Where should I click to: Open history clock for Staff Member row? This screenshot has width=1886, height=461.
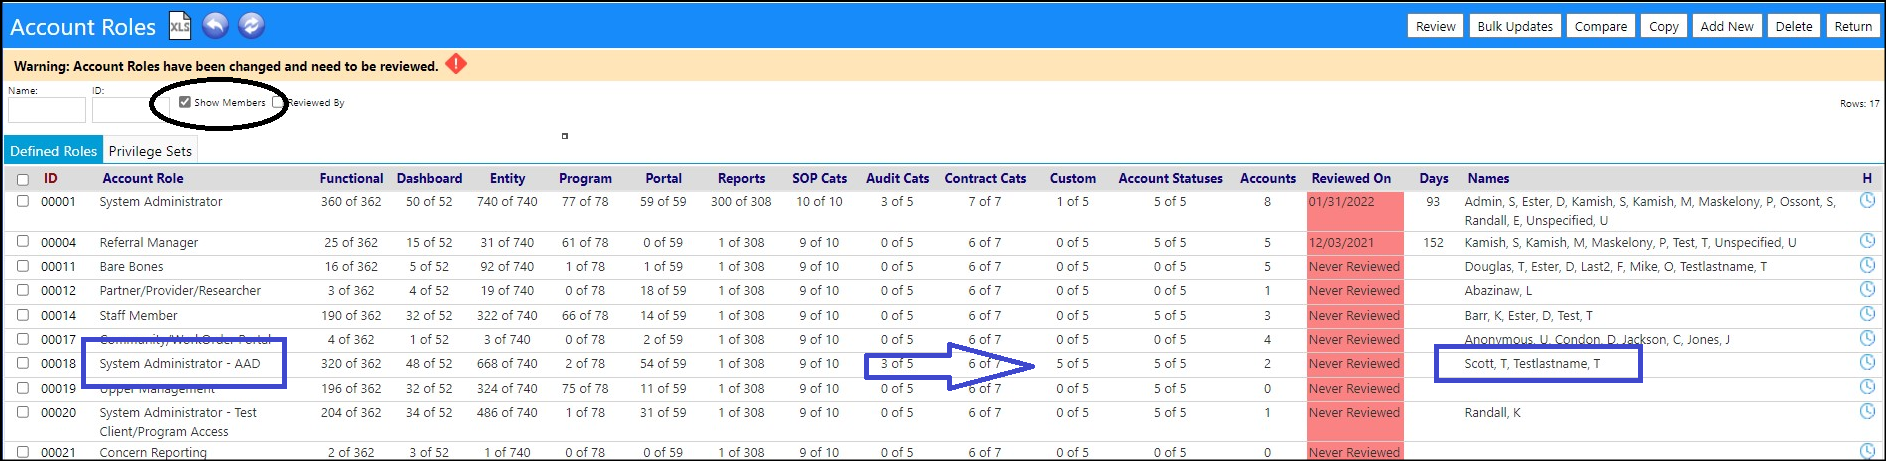(1867, 314)
